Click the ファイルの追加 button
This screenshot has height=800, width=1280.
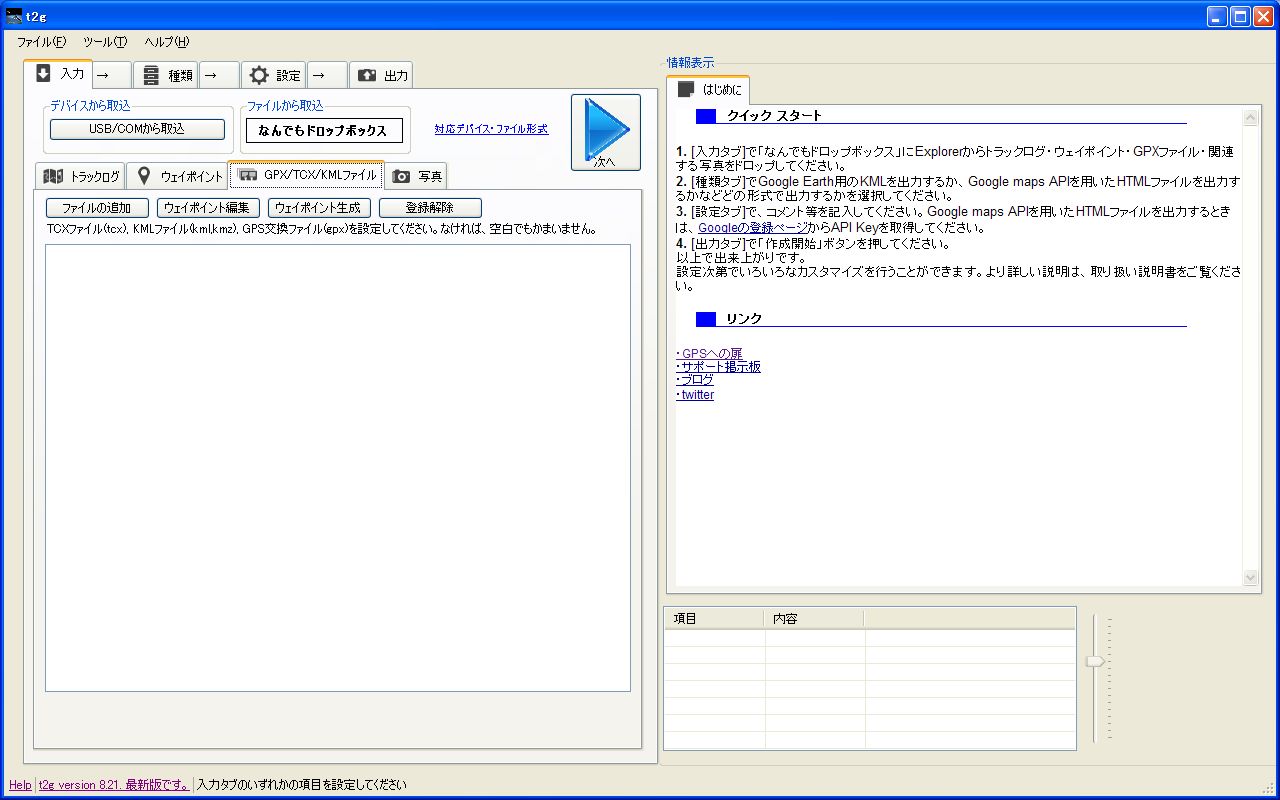pyautogui.click(x=97, y=208)
